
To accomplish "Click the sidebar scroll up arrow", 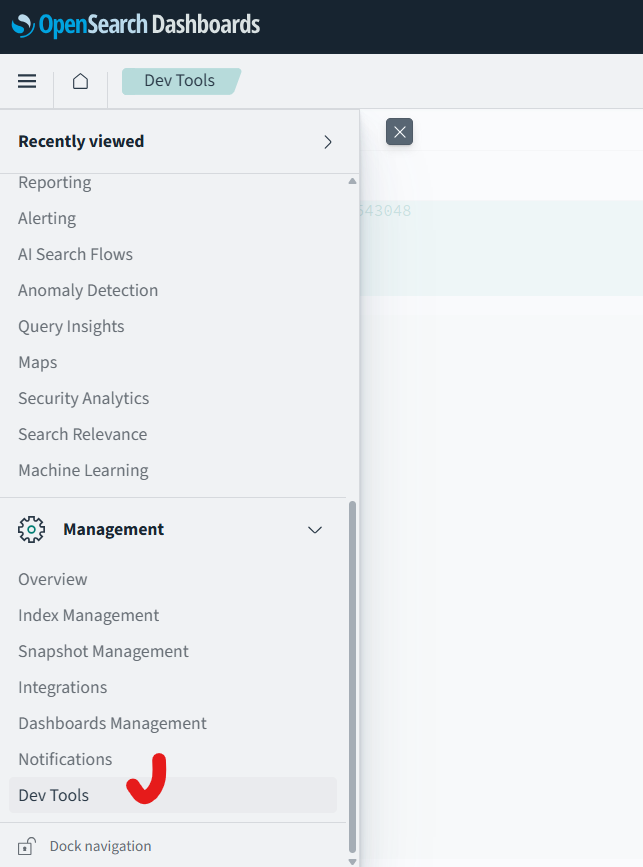I will point(352,181).
